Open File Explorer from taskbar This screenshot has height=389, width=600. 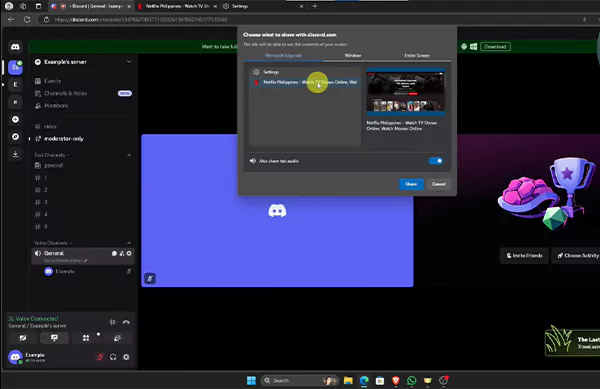pyautogui.click(x=348, y=381)
